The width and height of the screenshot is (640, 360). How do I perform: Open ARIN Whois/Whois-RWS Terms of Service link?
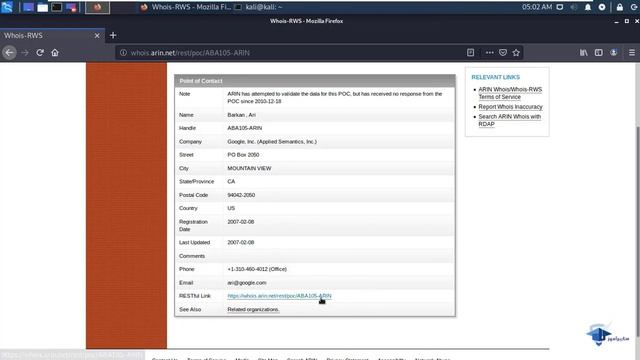click(510, 93)
